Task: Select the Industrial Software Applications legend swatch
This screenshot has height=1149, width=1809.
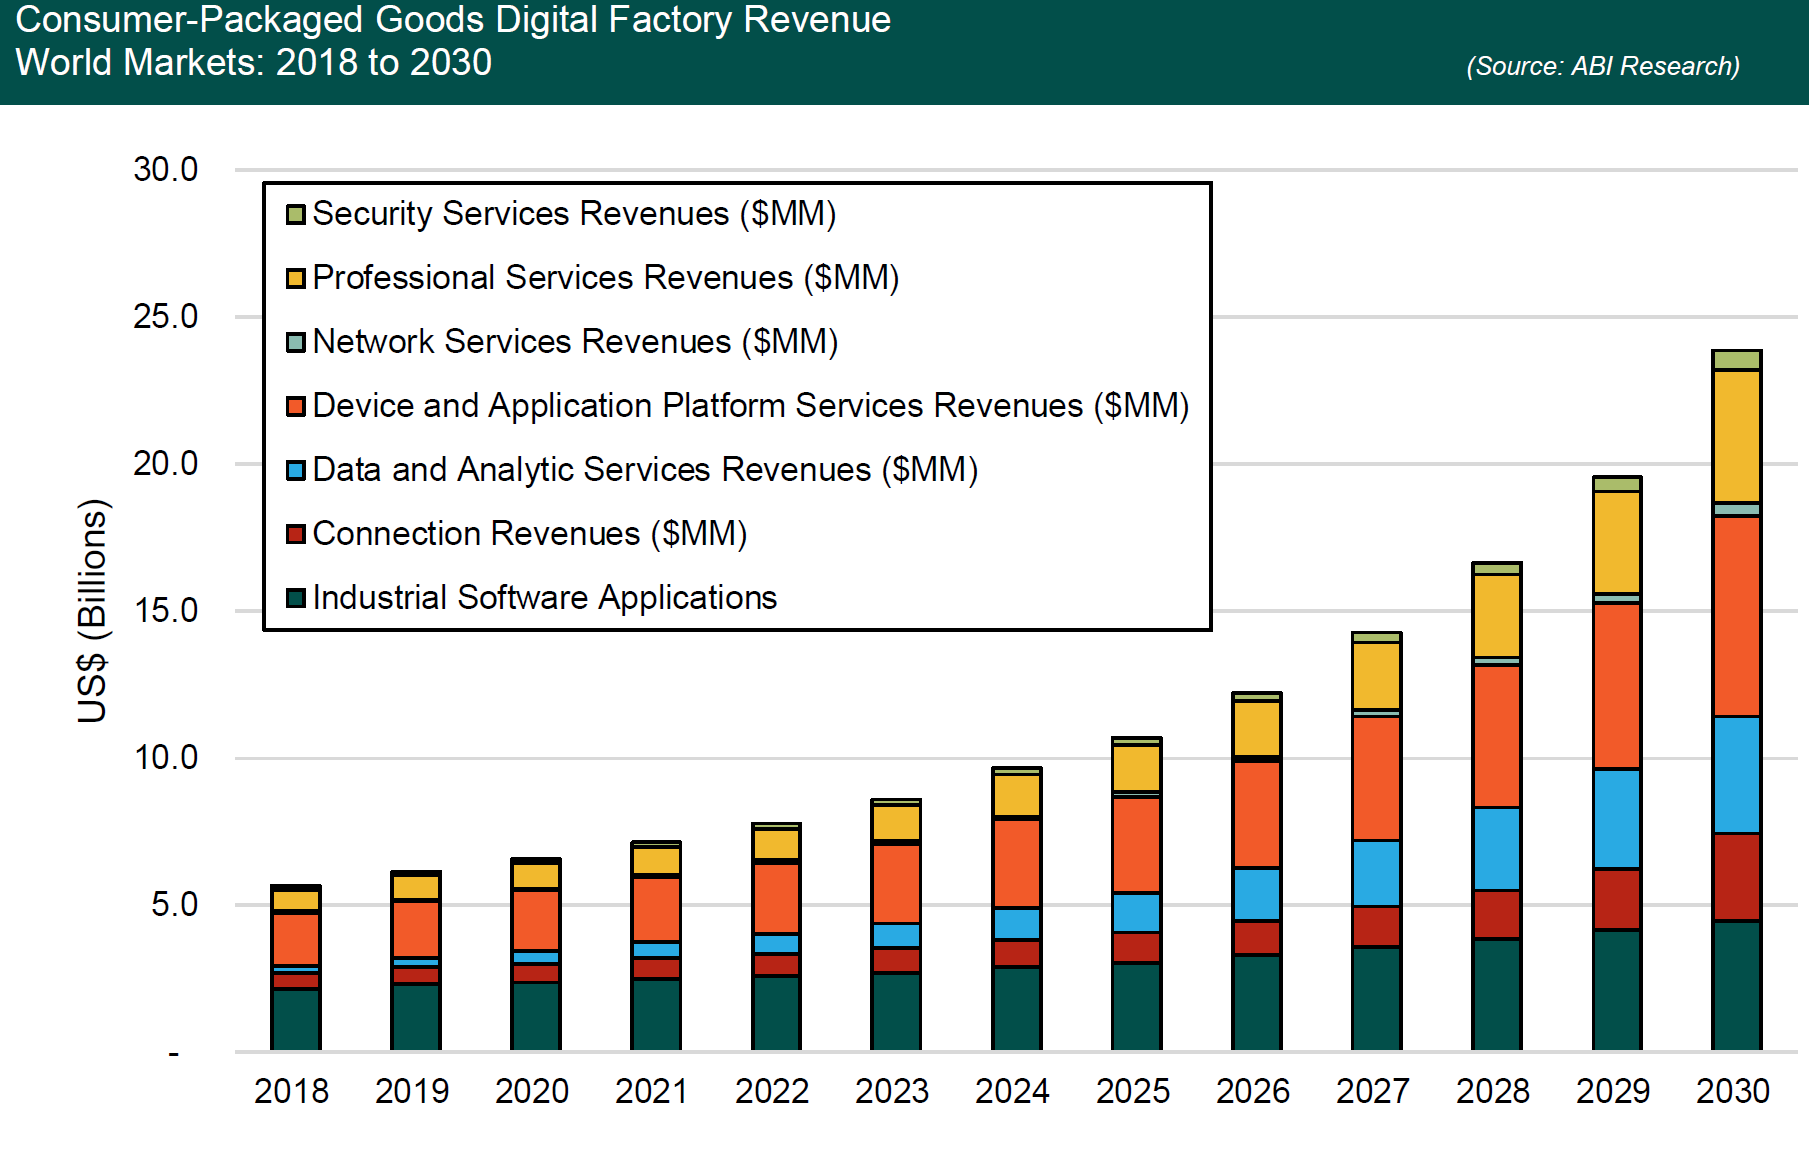Action: pyautogui.click(x=295, y=599)
